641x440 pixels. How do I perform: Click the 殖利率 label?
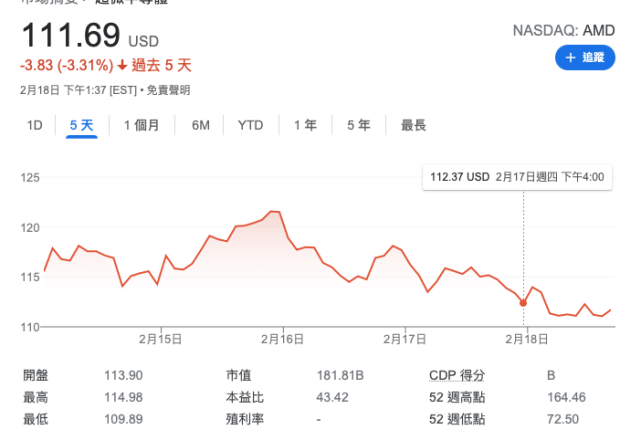point(245,419)
